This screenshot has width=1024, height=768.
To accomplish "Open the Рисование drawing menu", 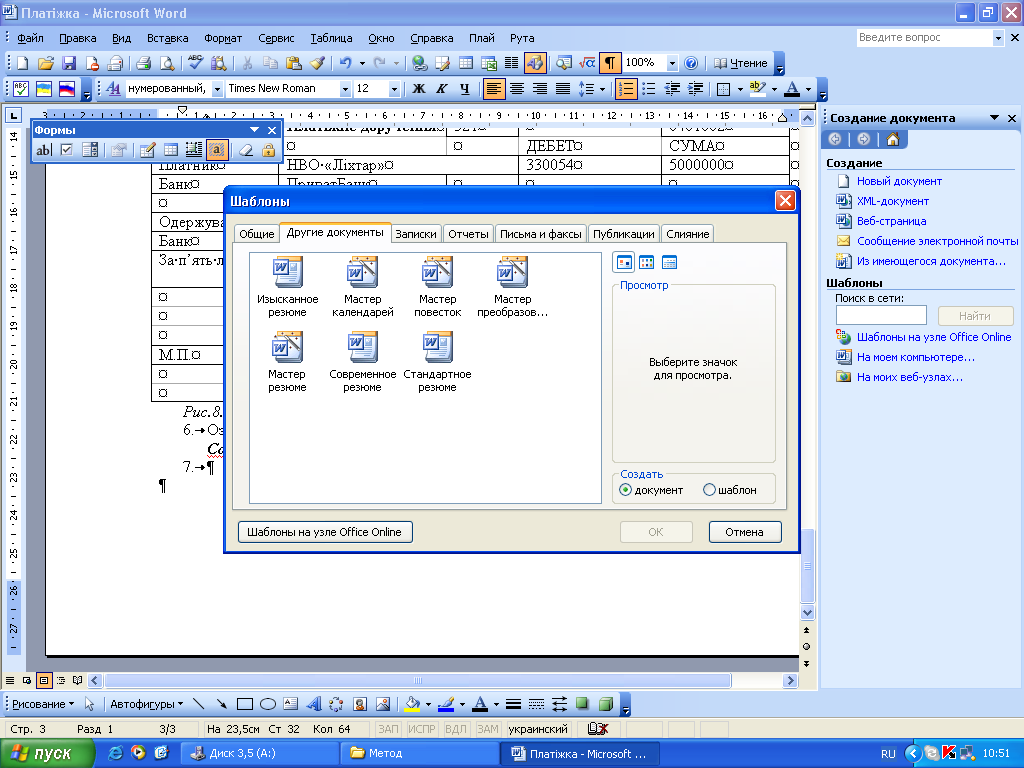I will tap(43, 704).
